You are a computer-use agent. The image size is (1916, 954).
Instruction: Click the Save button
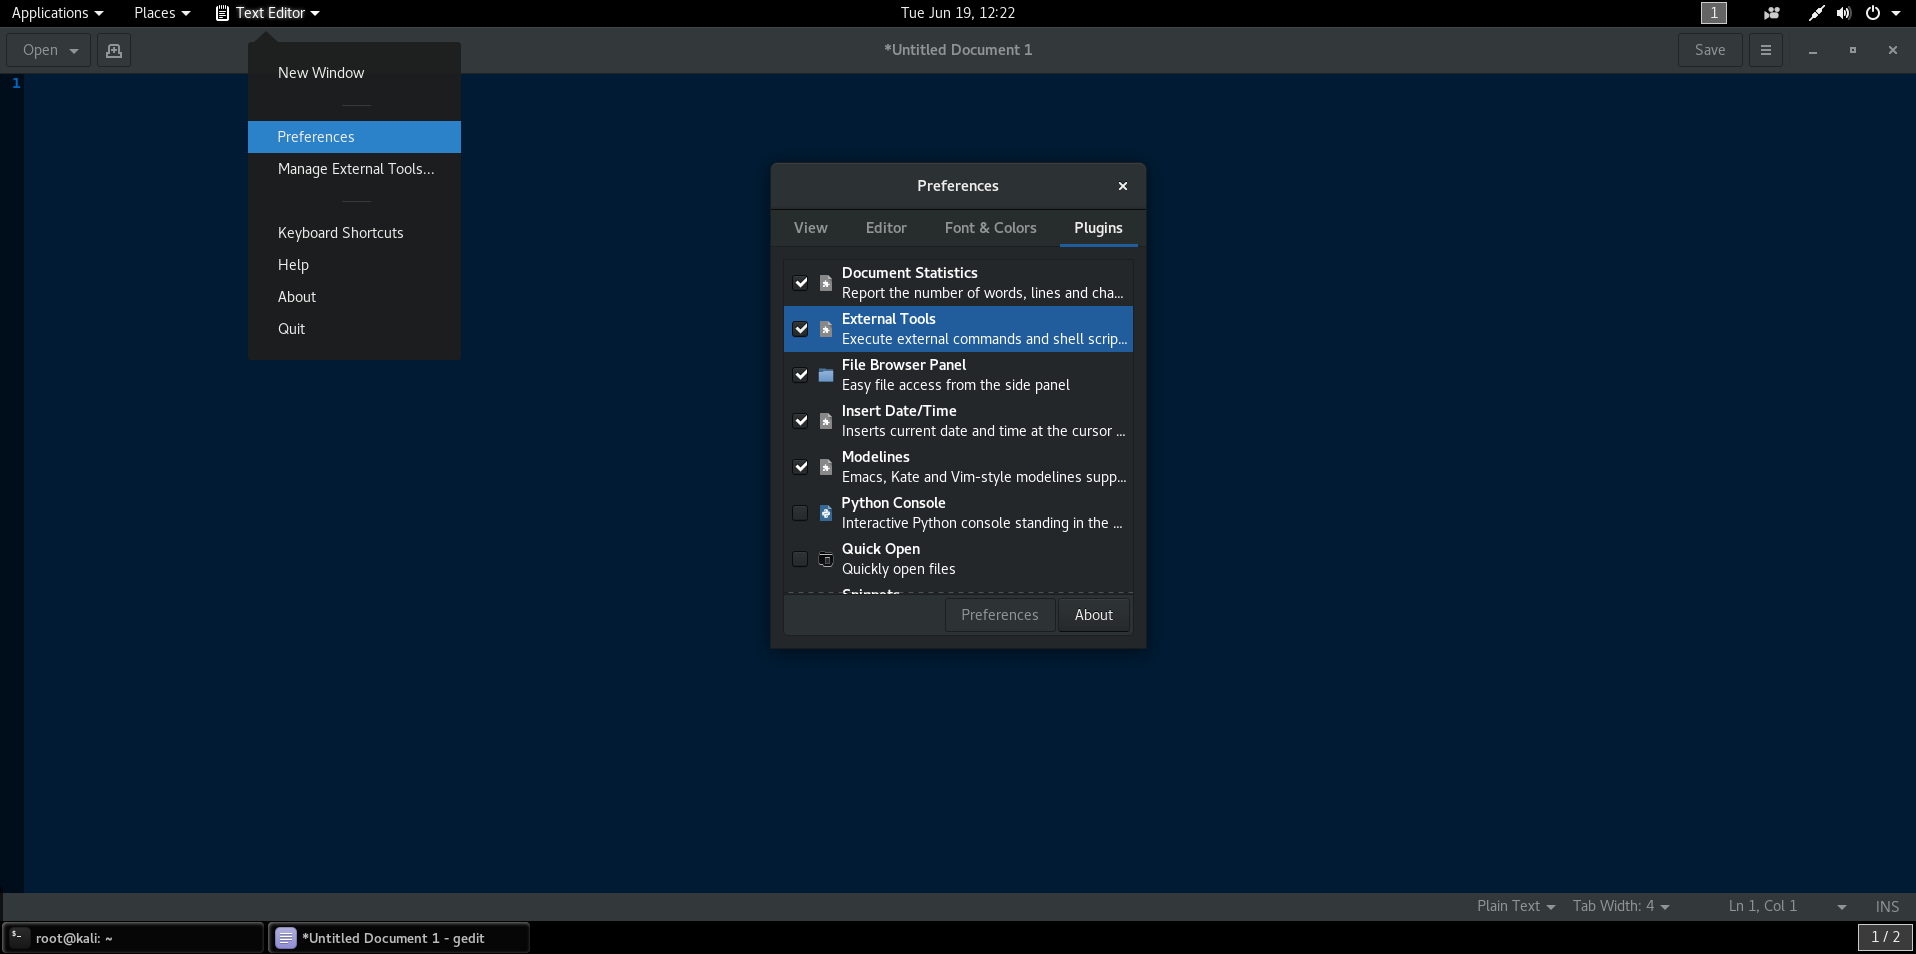tap(1709, 50)
